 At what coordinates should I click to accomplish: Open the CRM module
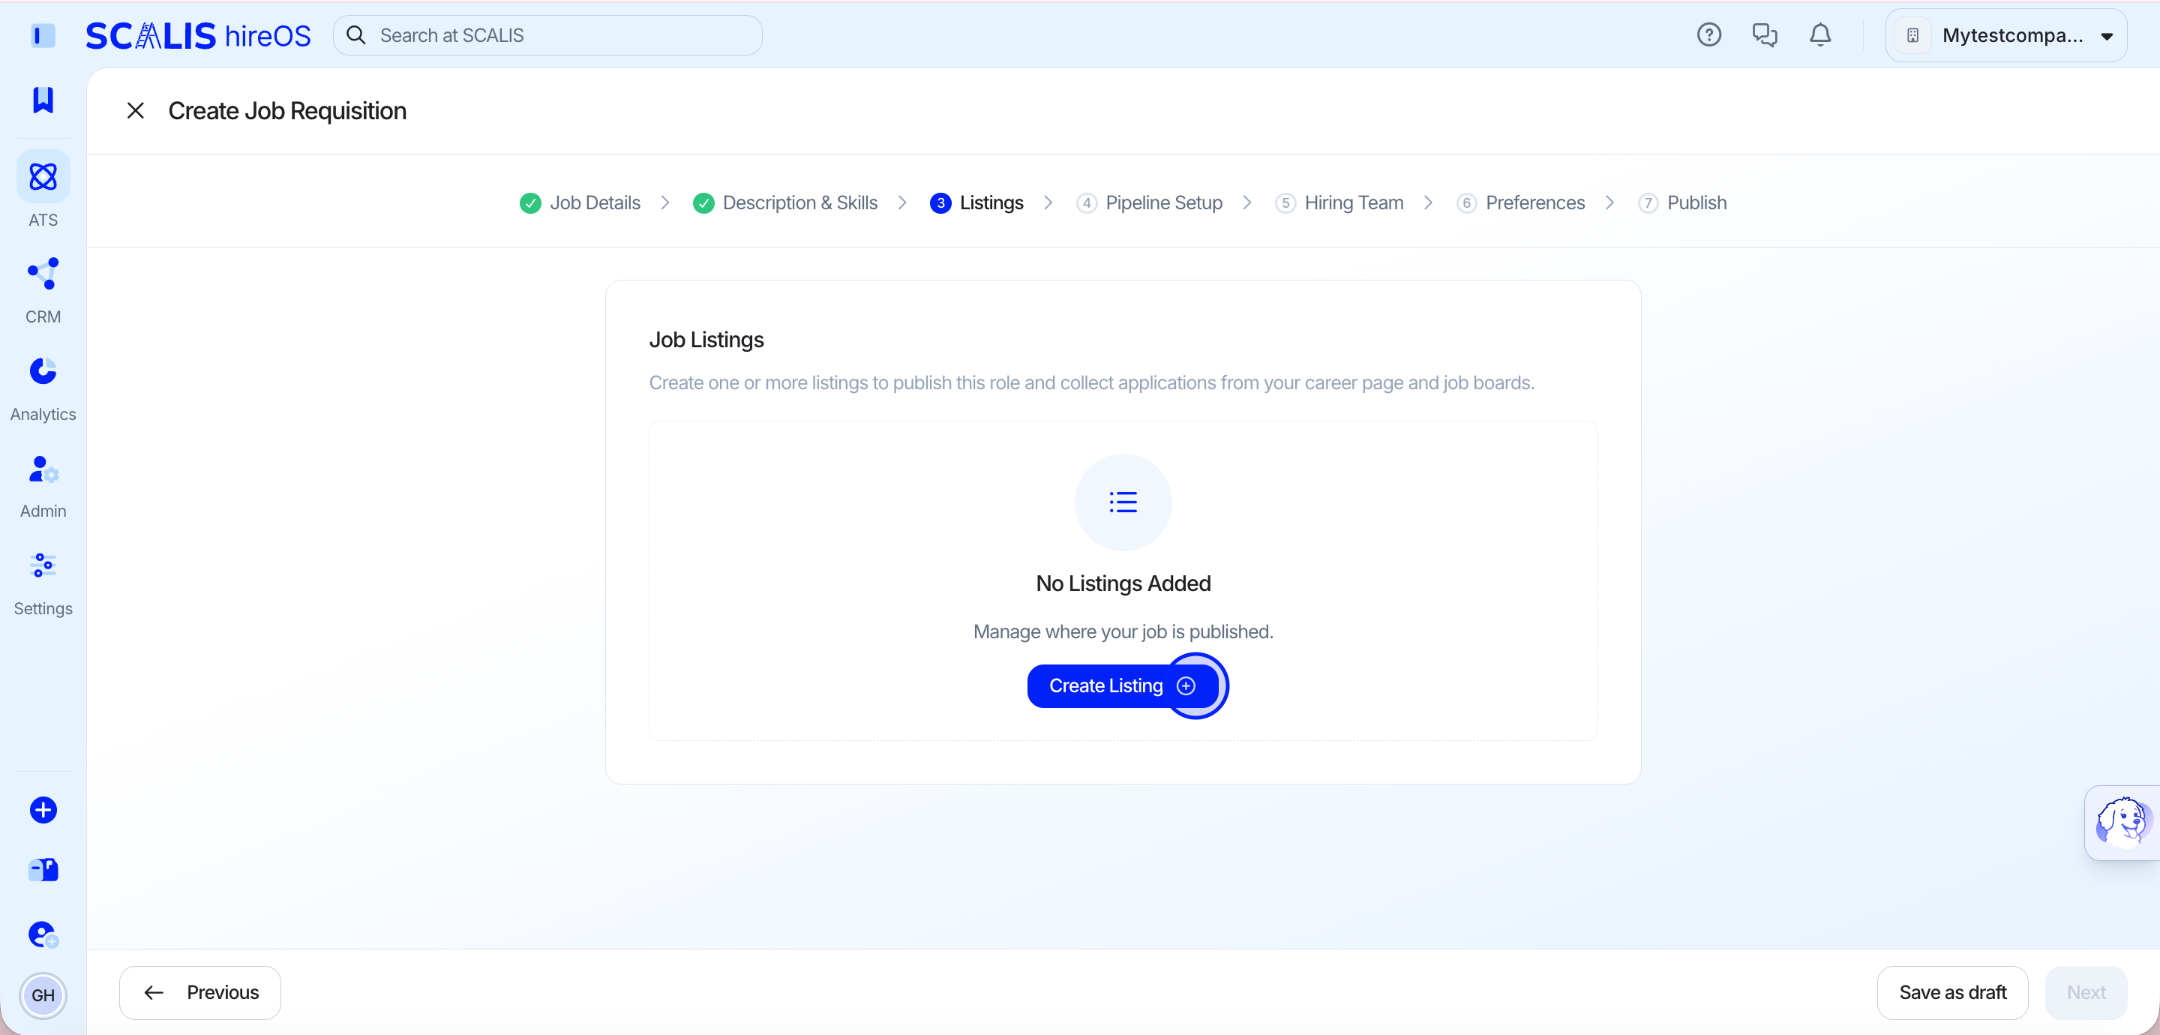tap(43, 291)
